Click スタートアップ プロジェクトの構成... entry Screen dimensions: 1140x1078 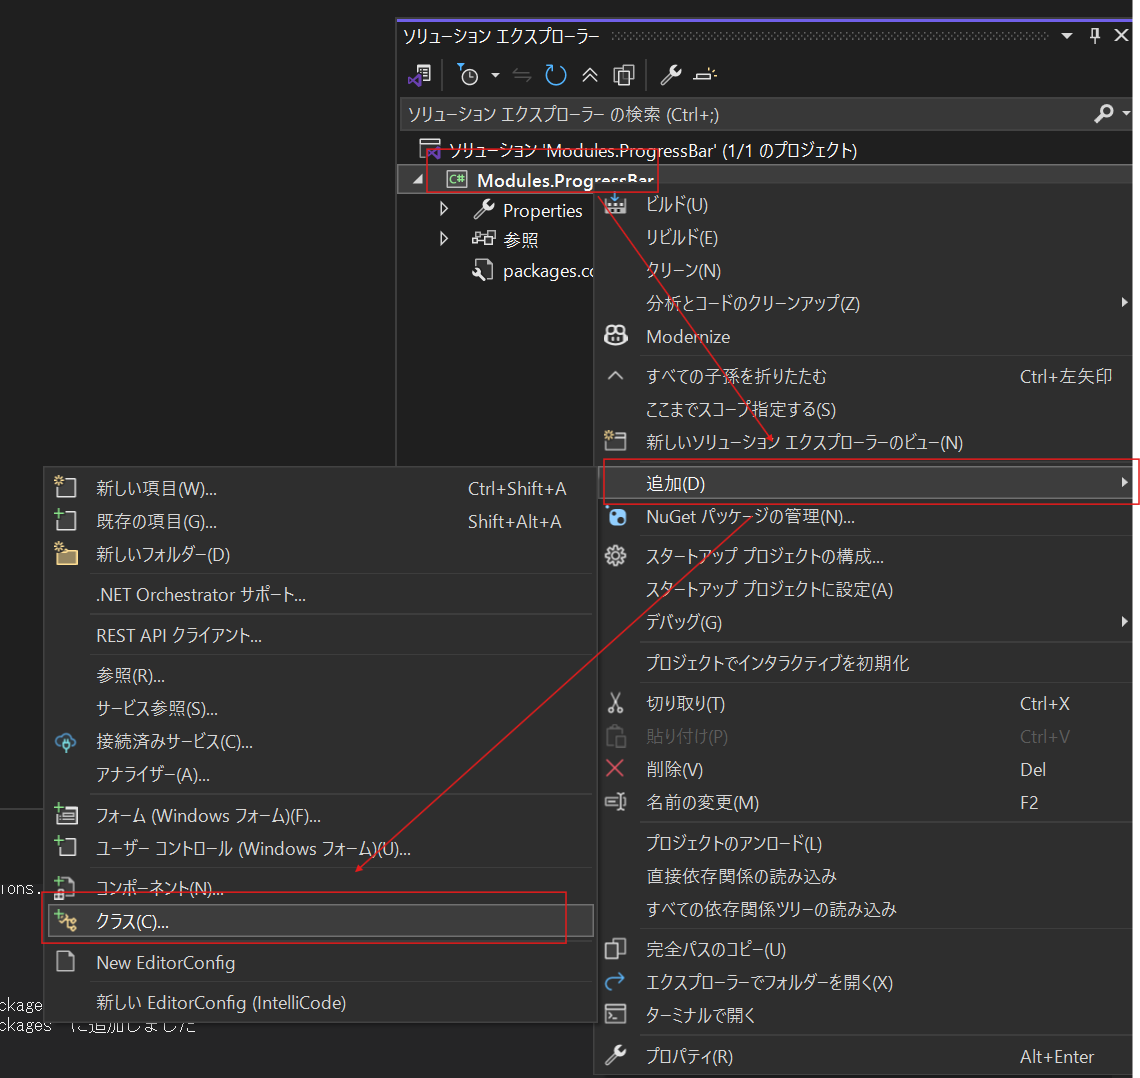865,556
